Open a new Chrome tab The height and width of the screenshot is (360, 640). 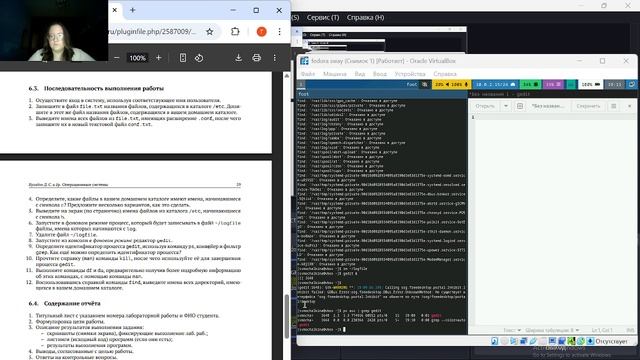click(x=133, y=10)
